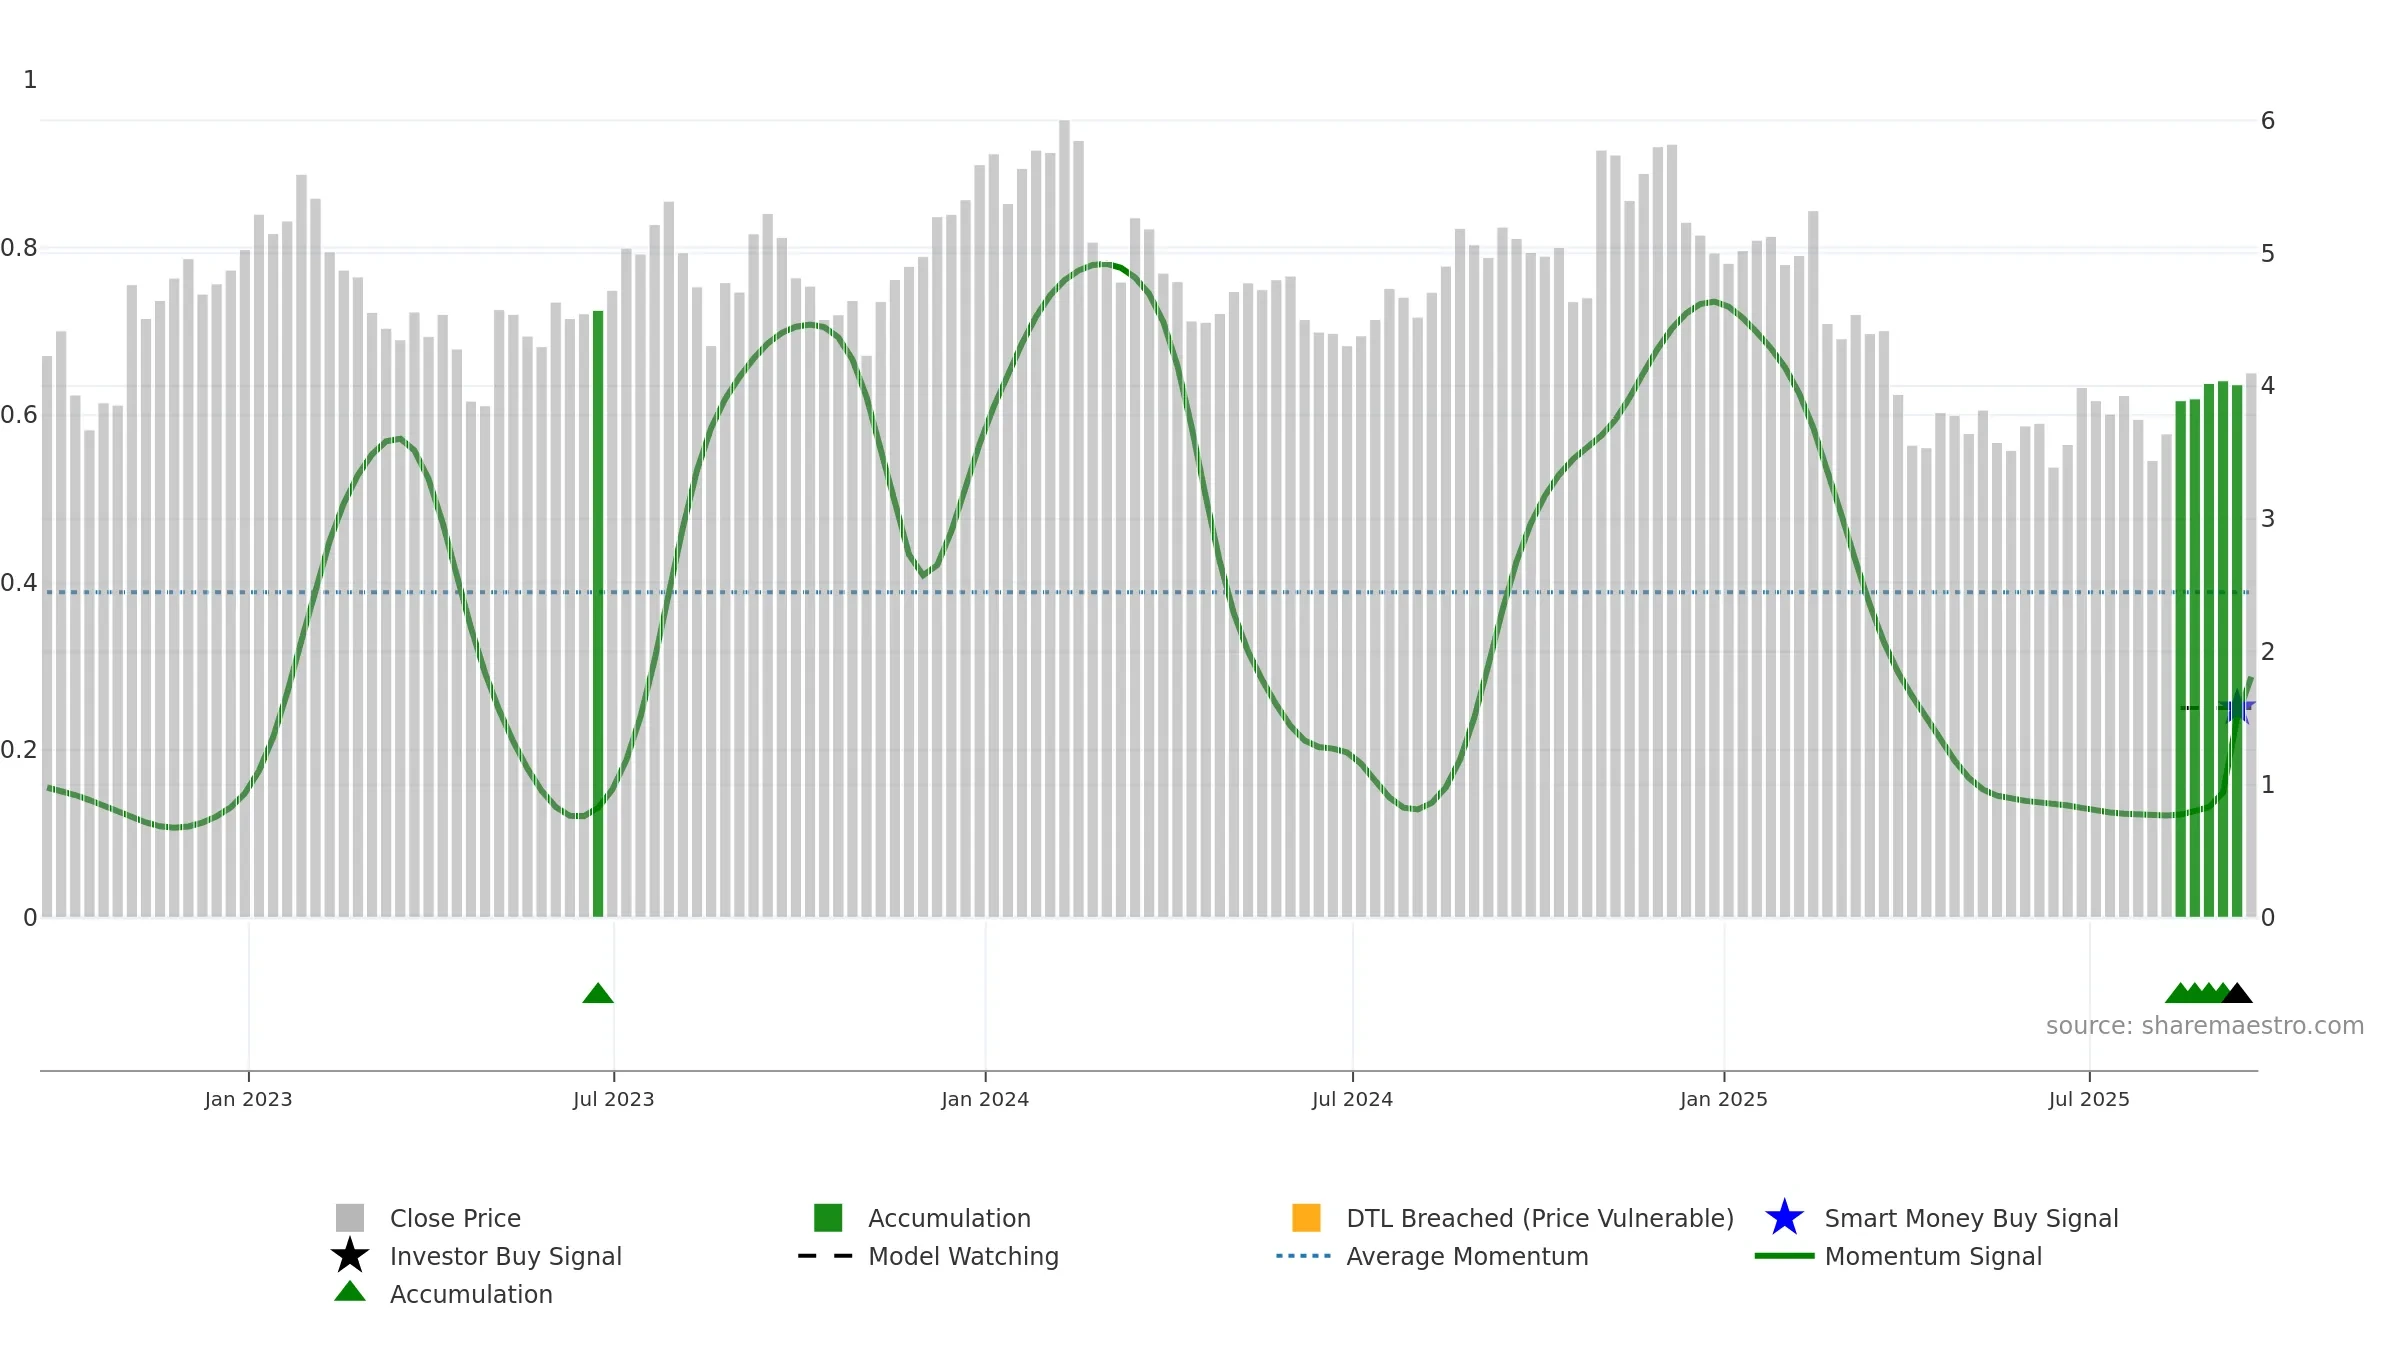2400x1350 pixels.
Task: Click the green Momentum Signal legend line
Action: click(1784, 1256)
